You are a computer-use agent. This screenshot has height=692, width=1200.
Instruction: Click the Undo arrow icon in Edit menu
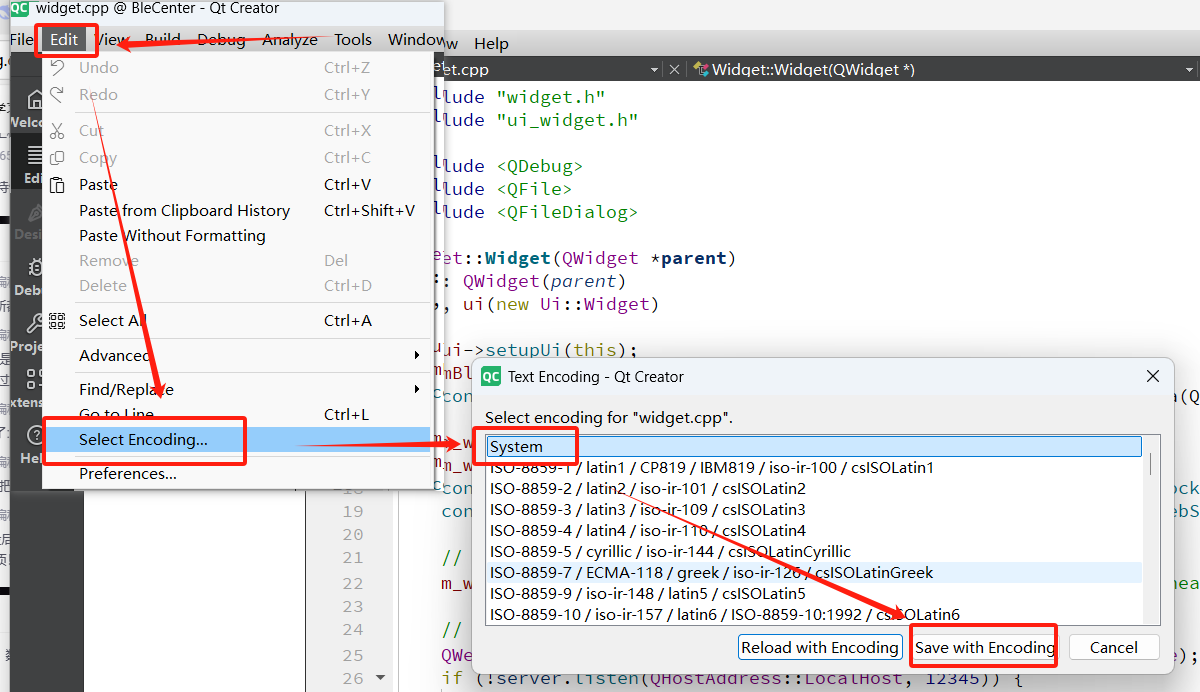coord(58,68)
